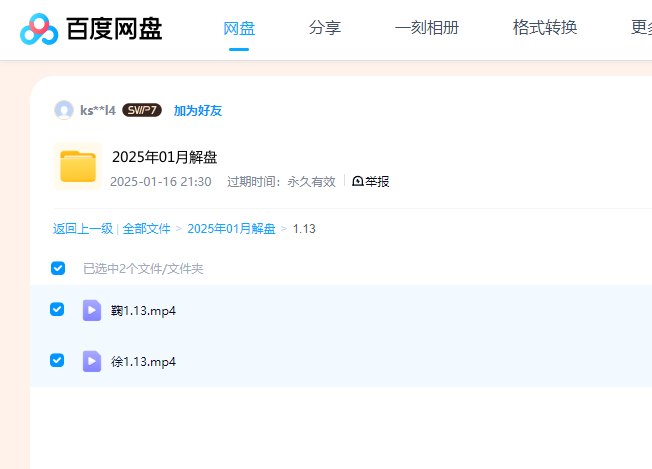Open the 分享 tab
The image size is (652, 469).
(x=325, y=27)
